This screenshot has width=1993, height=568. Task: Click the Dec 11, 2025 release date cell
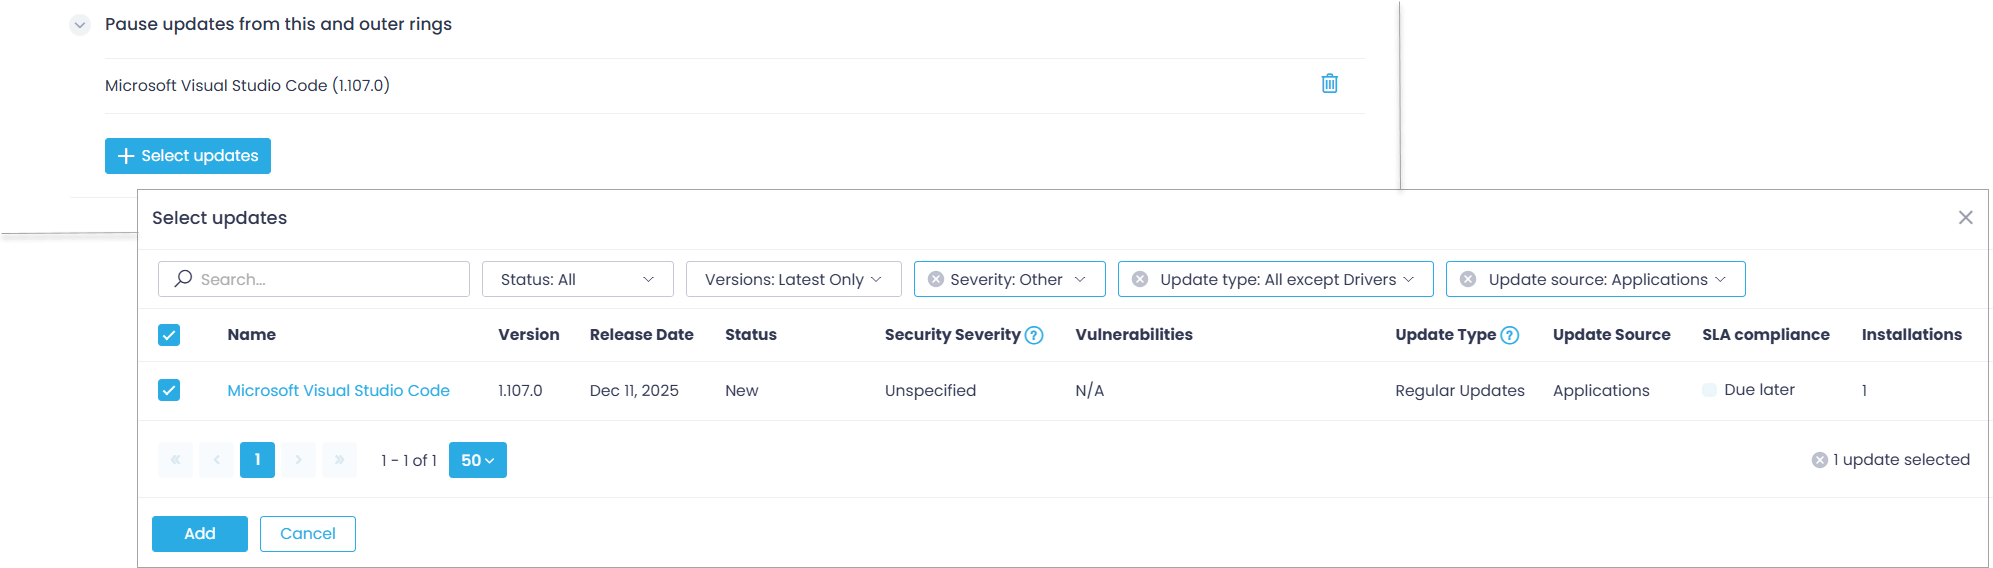[x=634, y=390]
